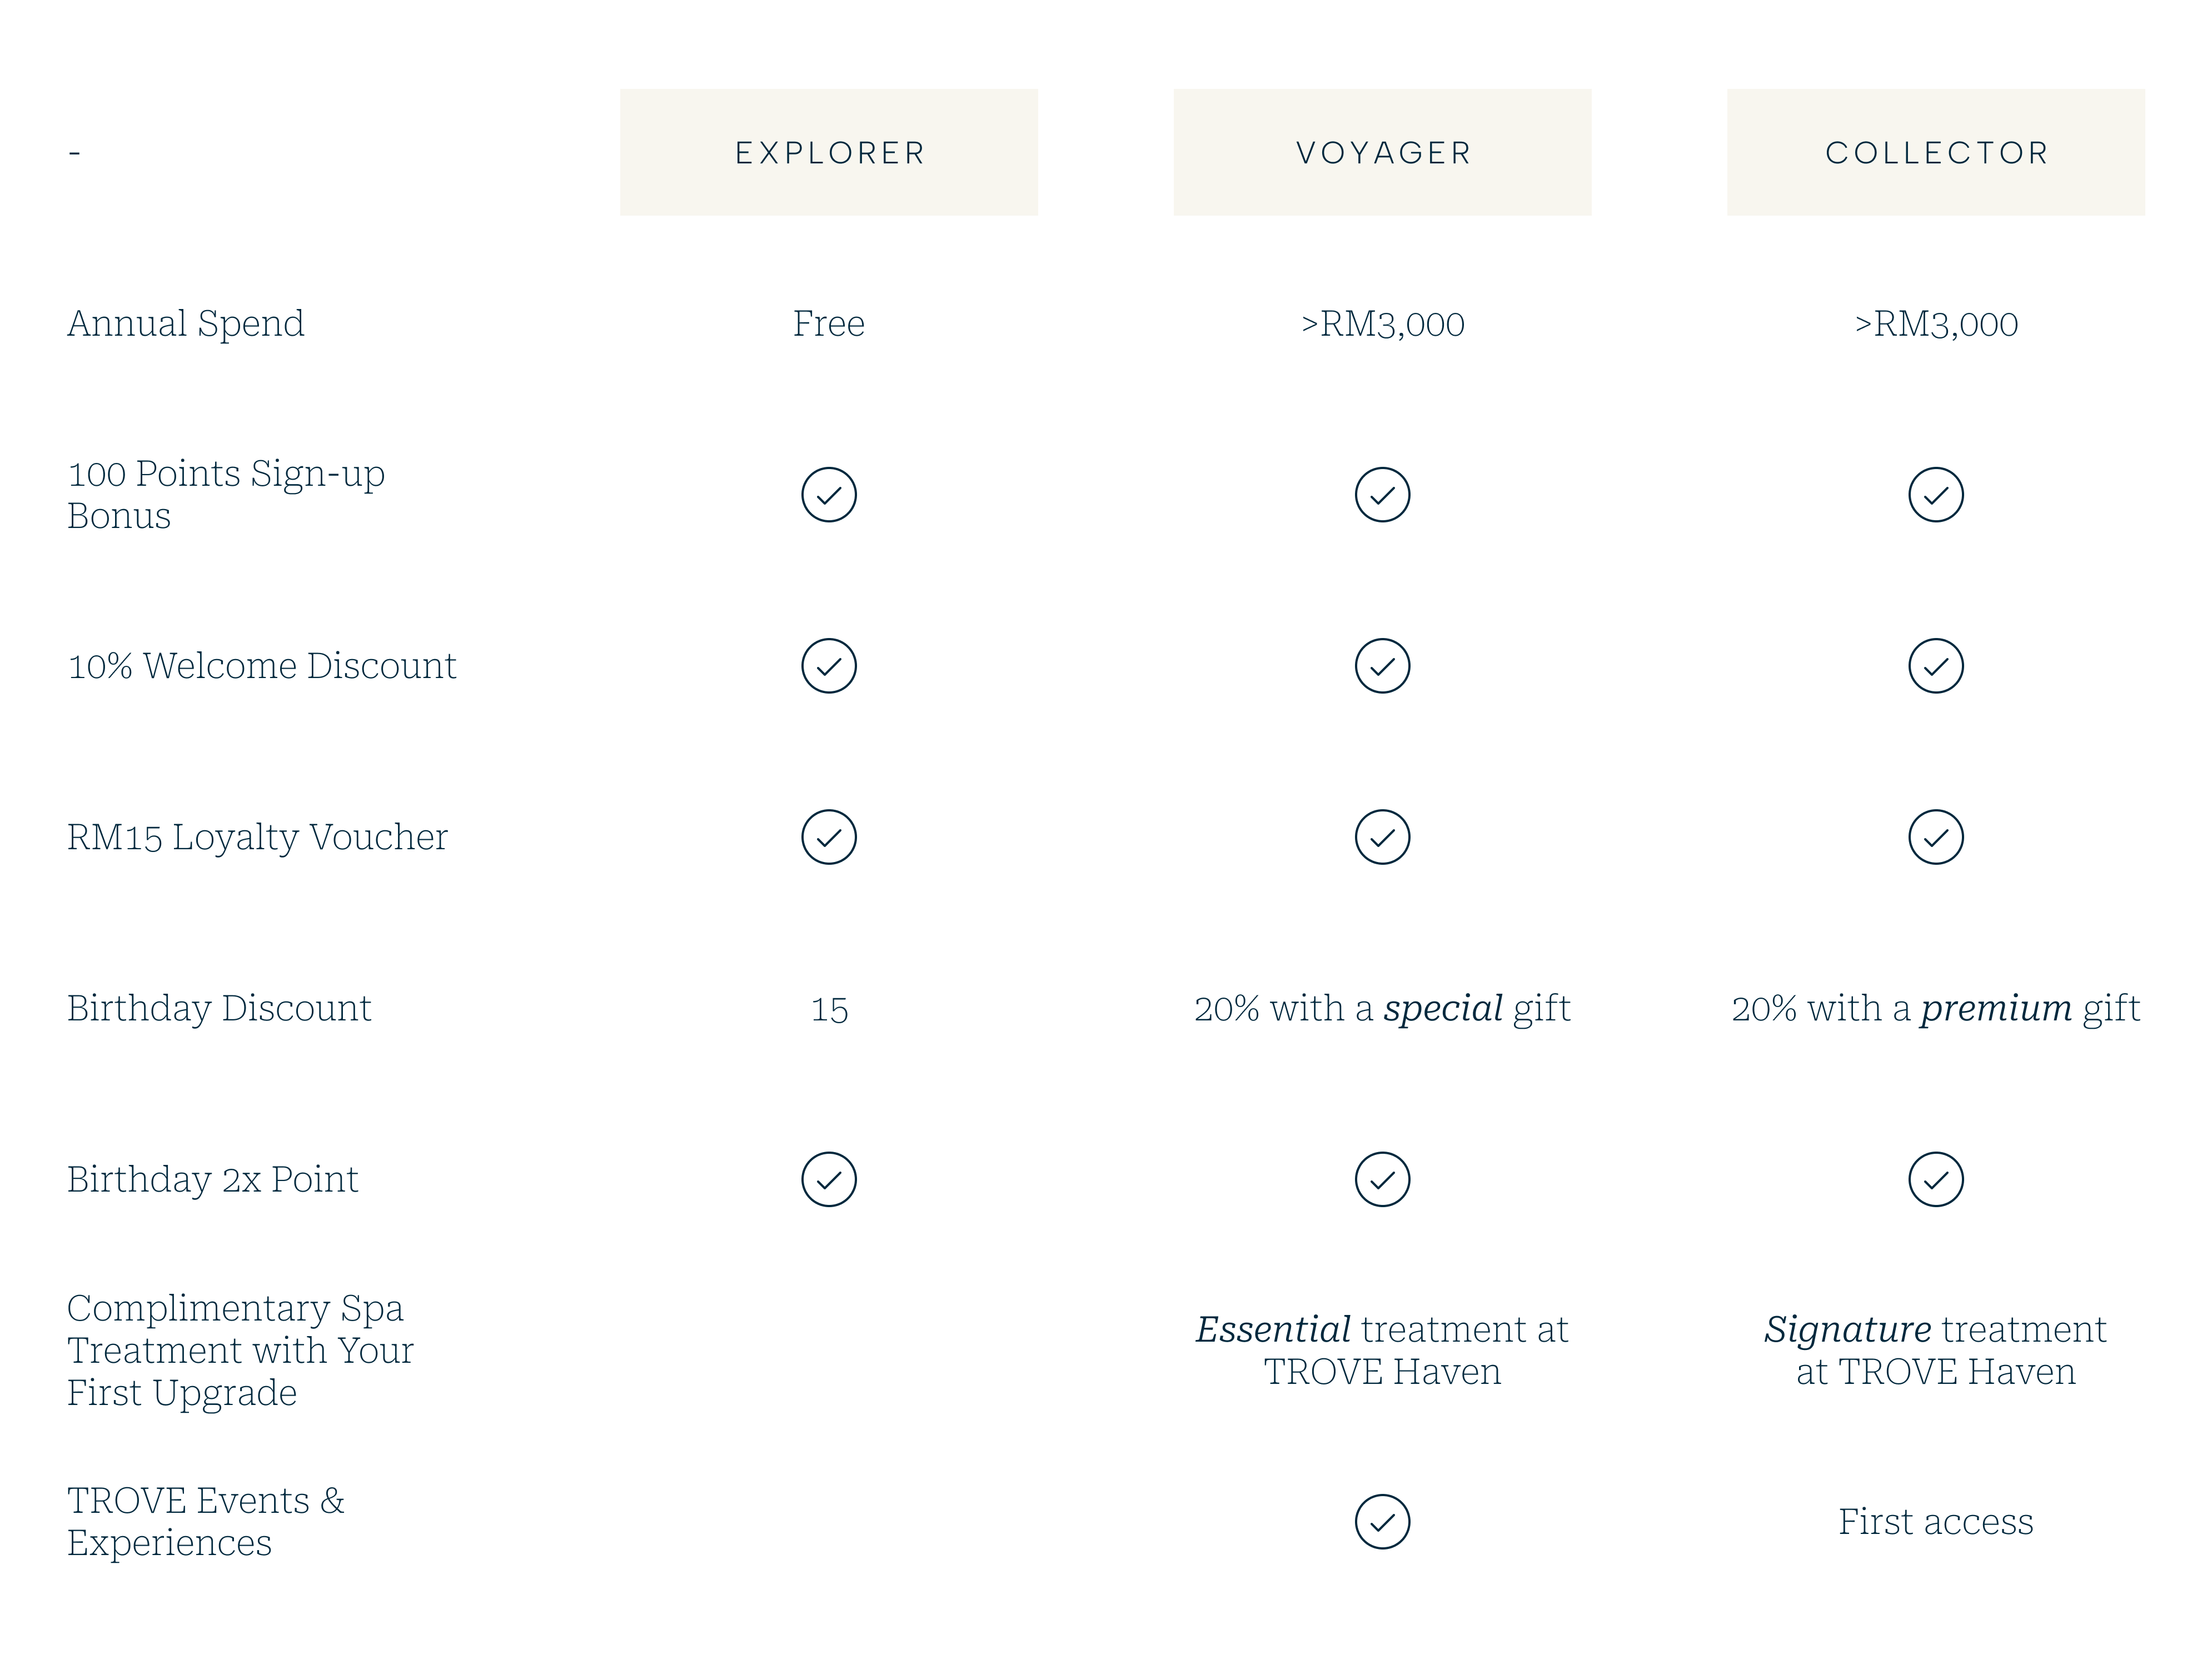2212x1674 pixels.
Task: Click Voyager's TROVE Events & Experiences checkmark
Action: pos(1382,1522)
